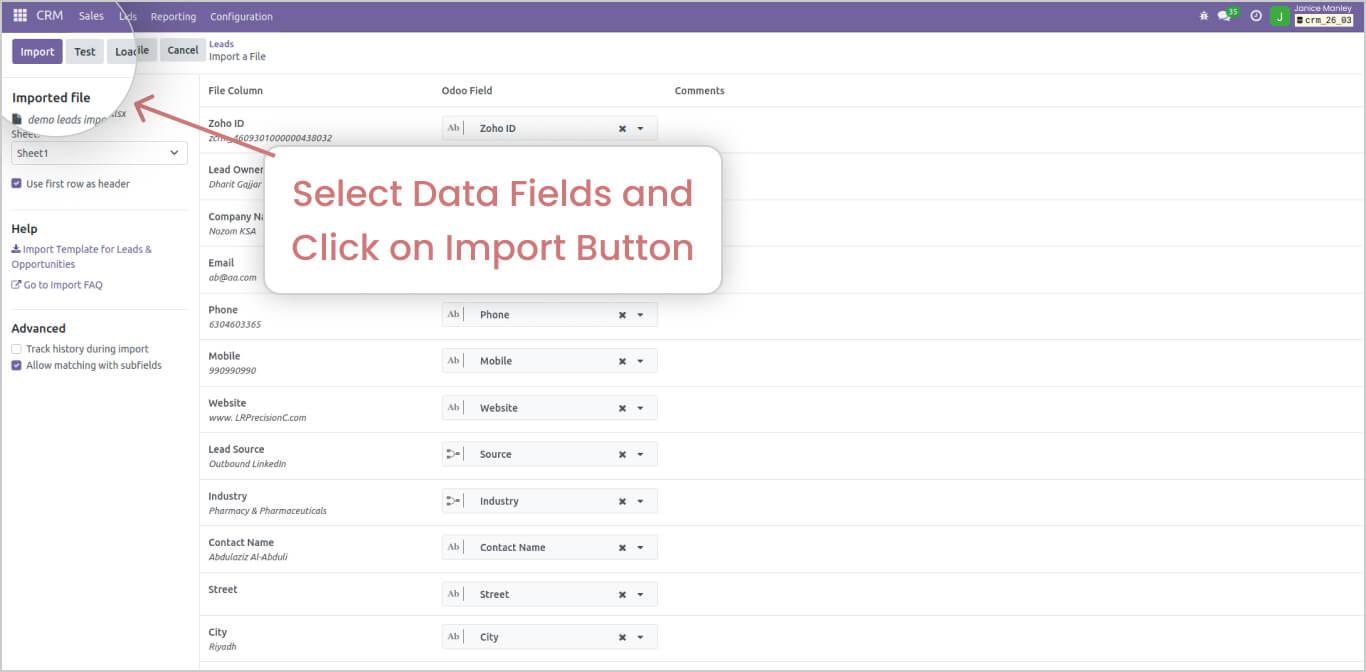
Task: Click the Leads breadcrumb link
Action: click(220, 43)
